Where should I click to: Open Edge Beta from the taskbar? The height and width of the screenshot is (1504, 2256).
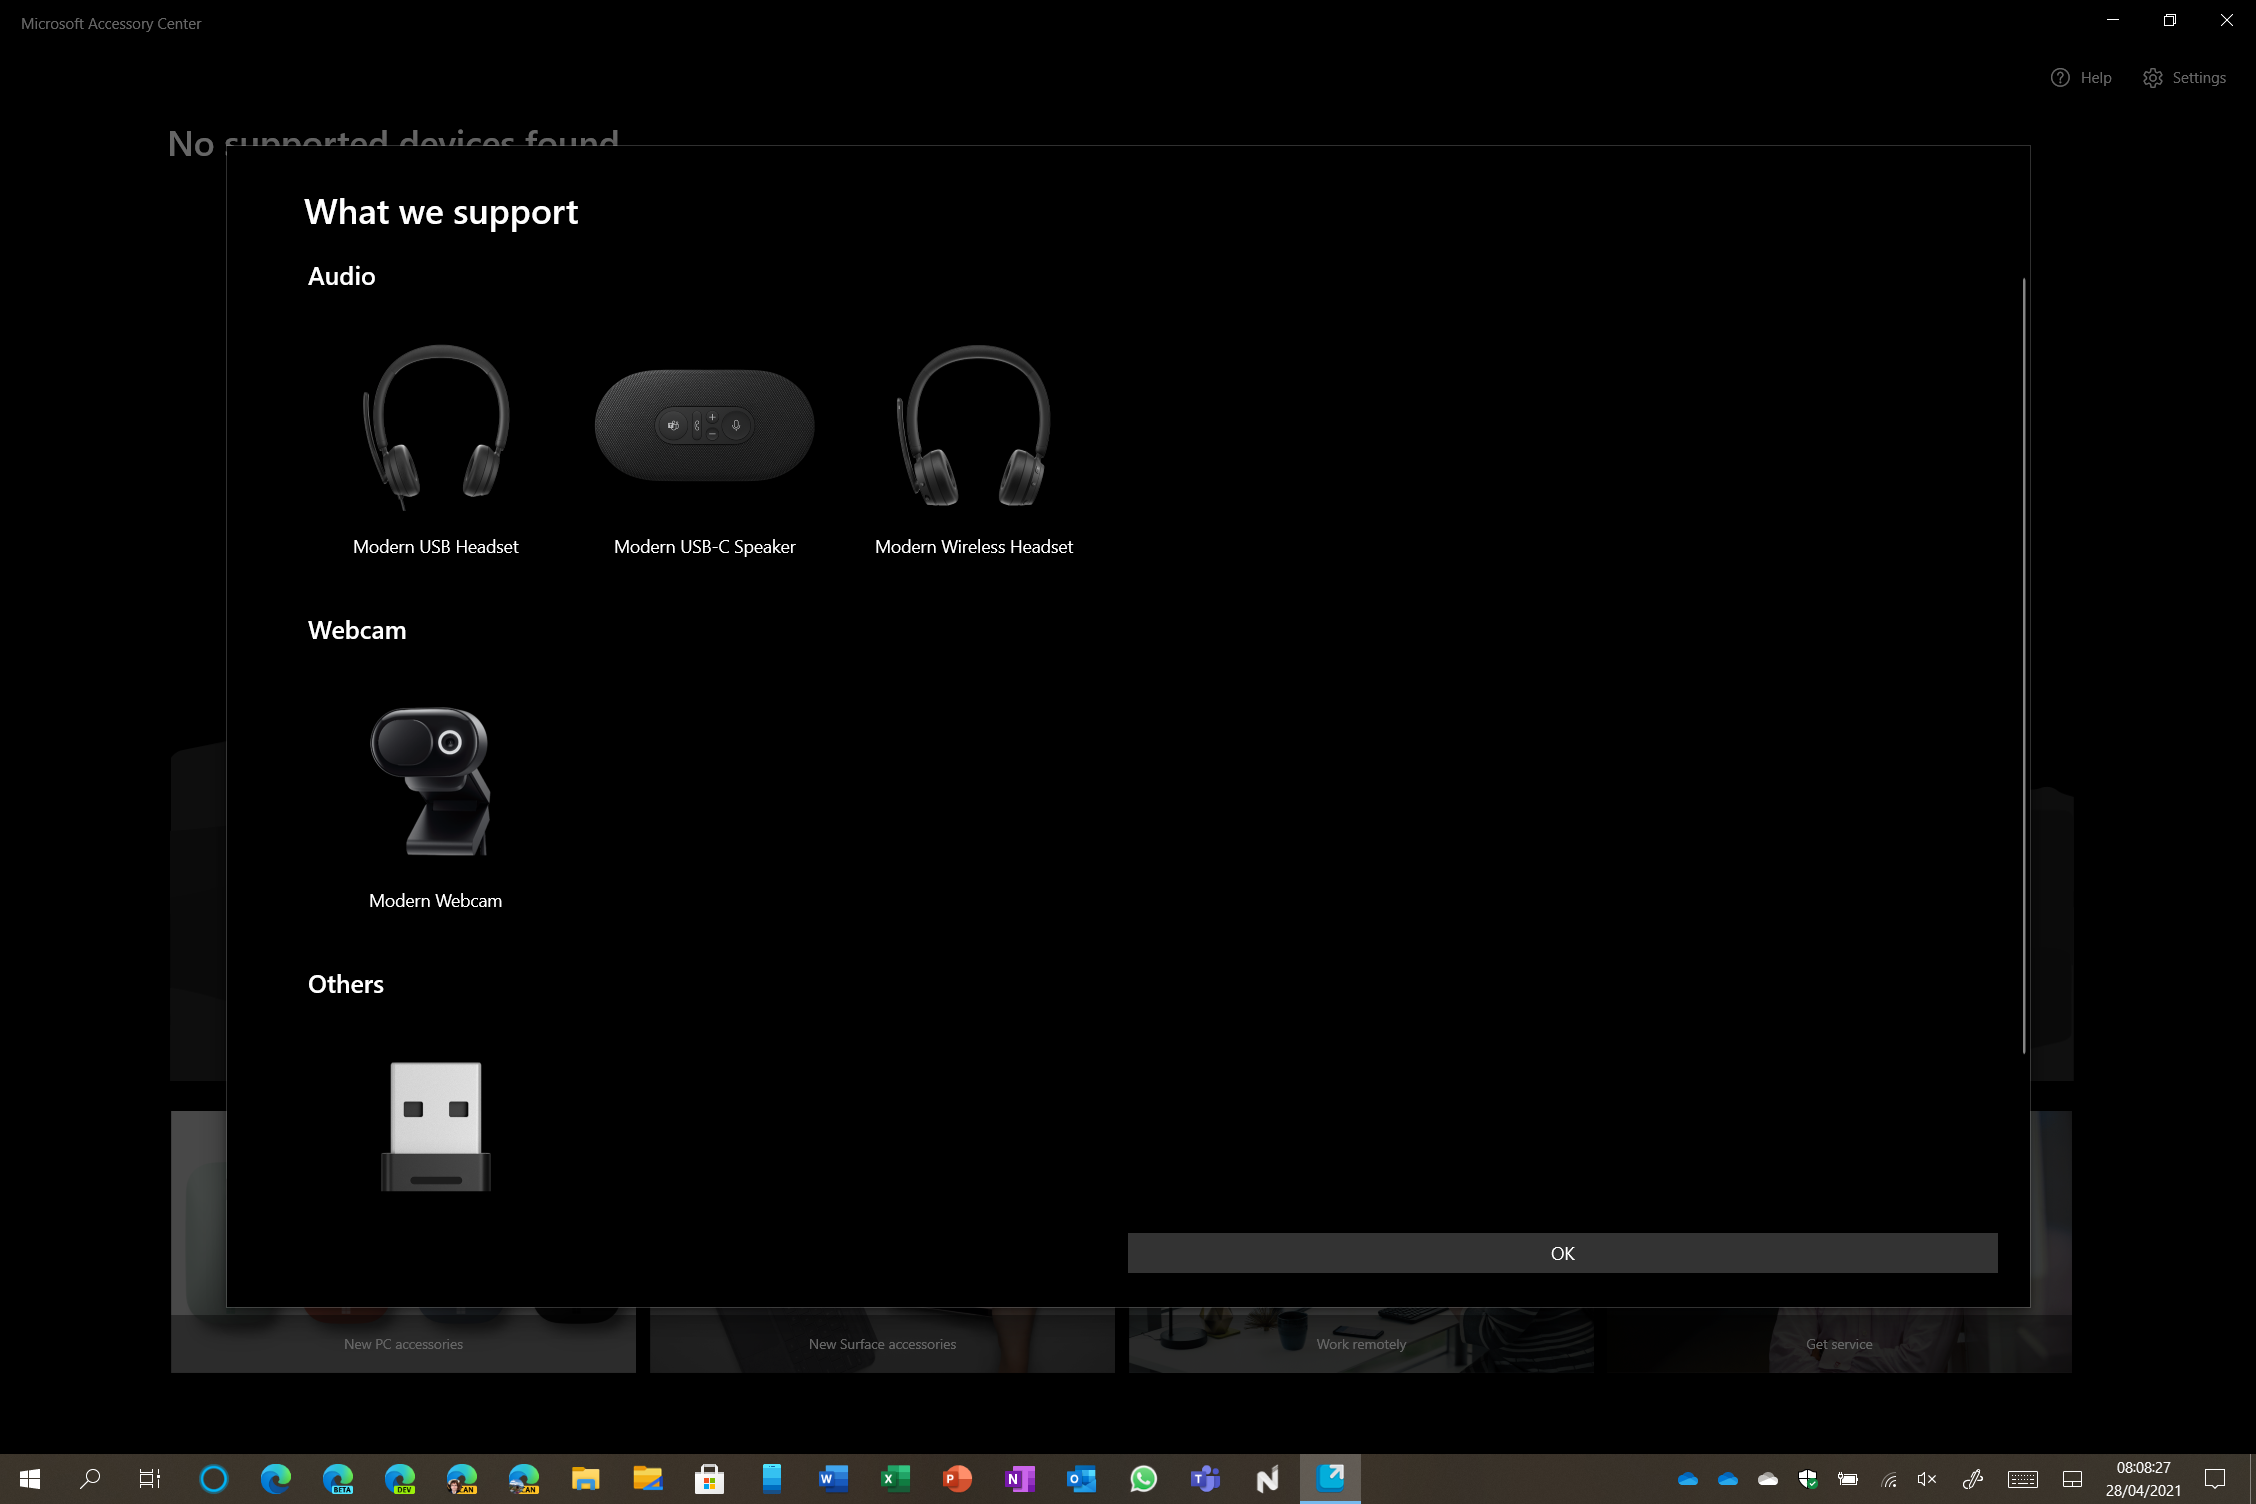pyautogui.click(x=338, y=1479)
